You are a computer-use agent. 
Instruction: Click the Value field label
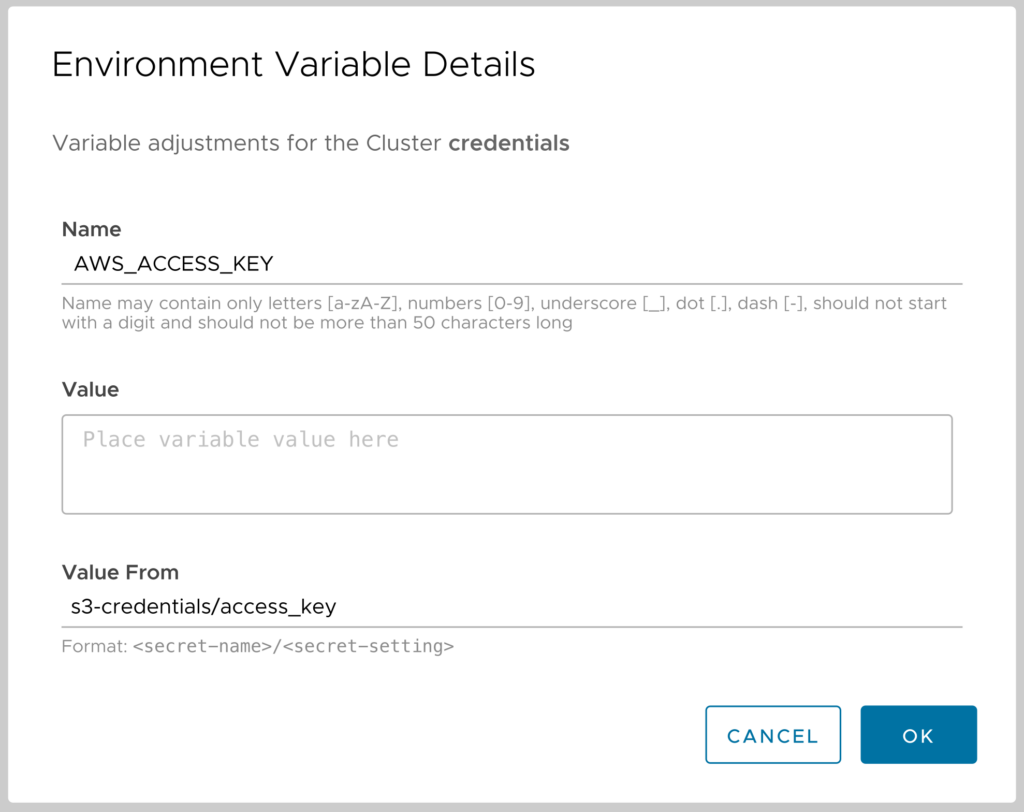(90, 389)
